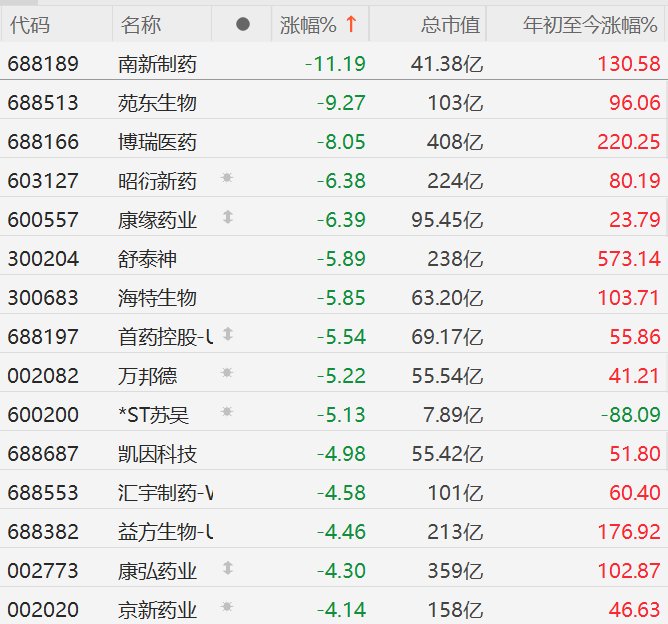Select the *ST苏吴 stock name
The image size is (668, 624).
[153, 415]
